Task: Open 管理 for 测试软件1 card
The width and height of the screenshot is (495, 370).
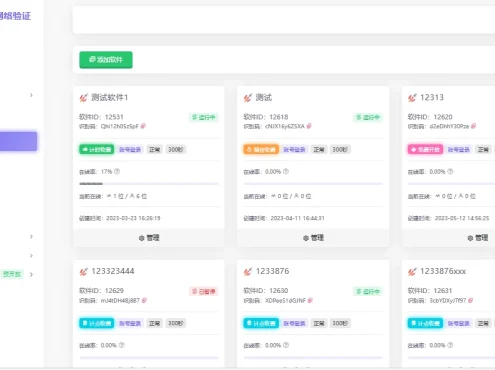Action: point(149,238)
